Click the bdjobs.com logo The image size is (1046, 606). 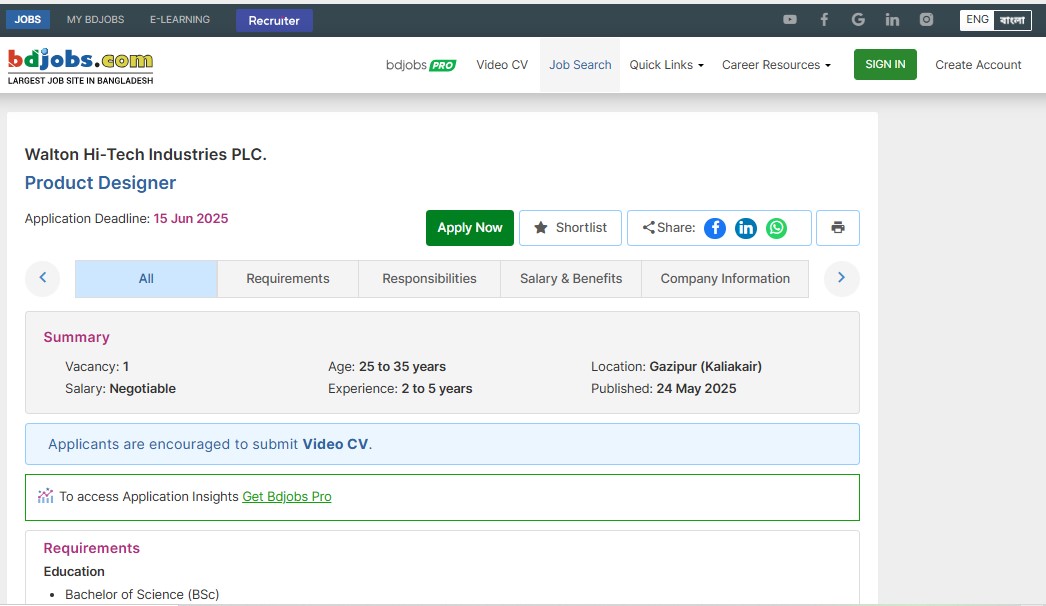coord(81,66)
